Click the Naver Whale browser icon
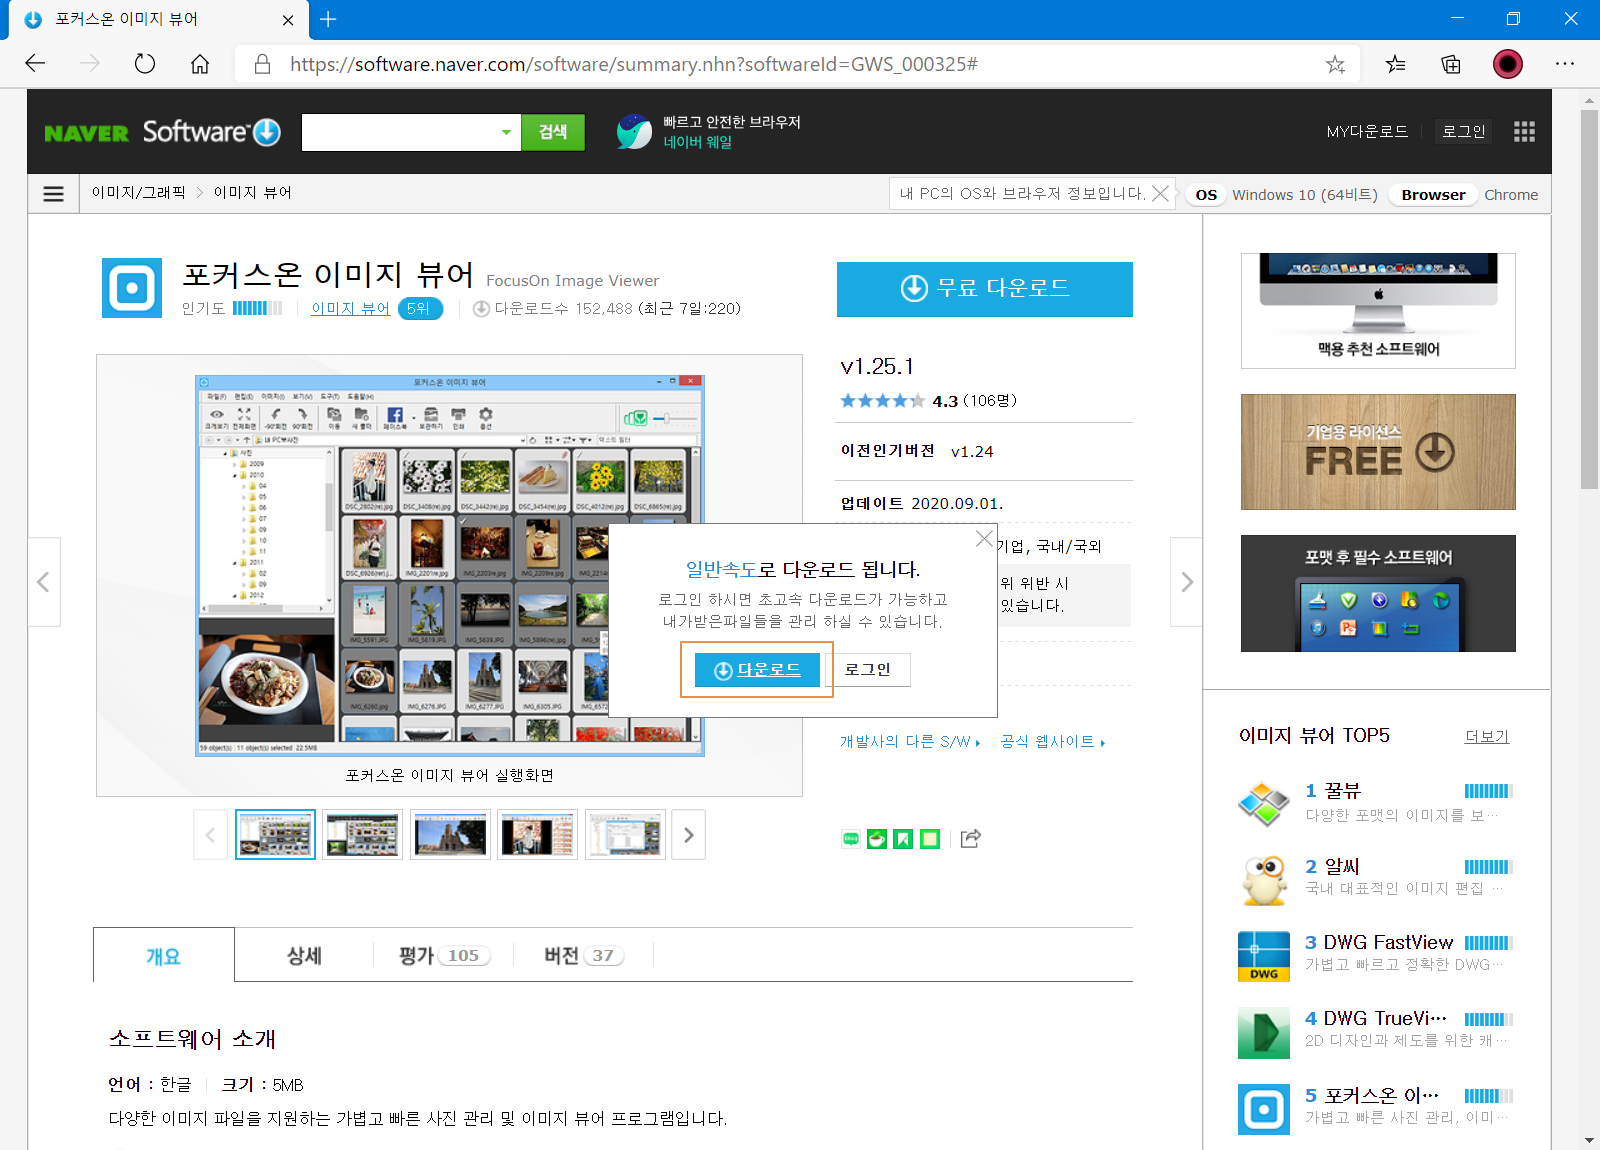 coord(634,132)
